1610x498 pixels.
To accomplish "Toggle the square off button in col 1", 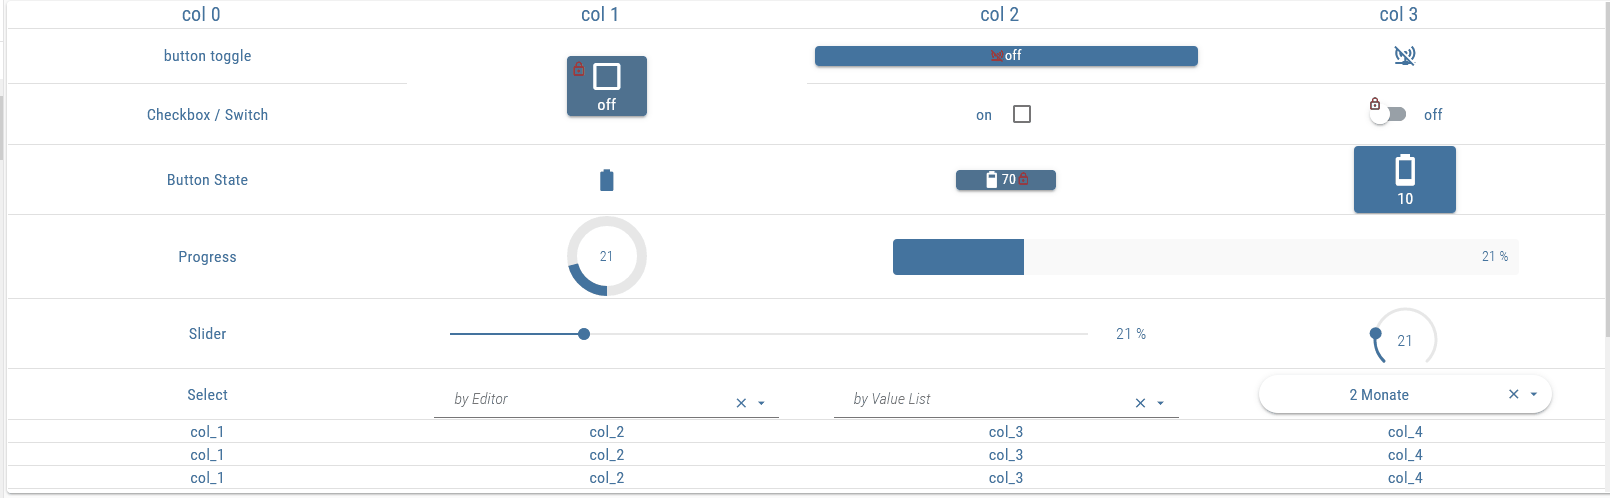I will [x=607, y=86].
